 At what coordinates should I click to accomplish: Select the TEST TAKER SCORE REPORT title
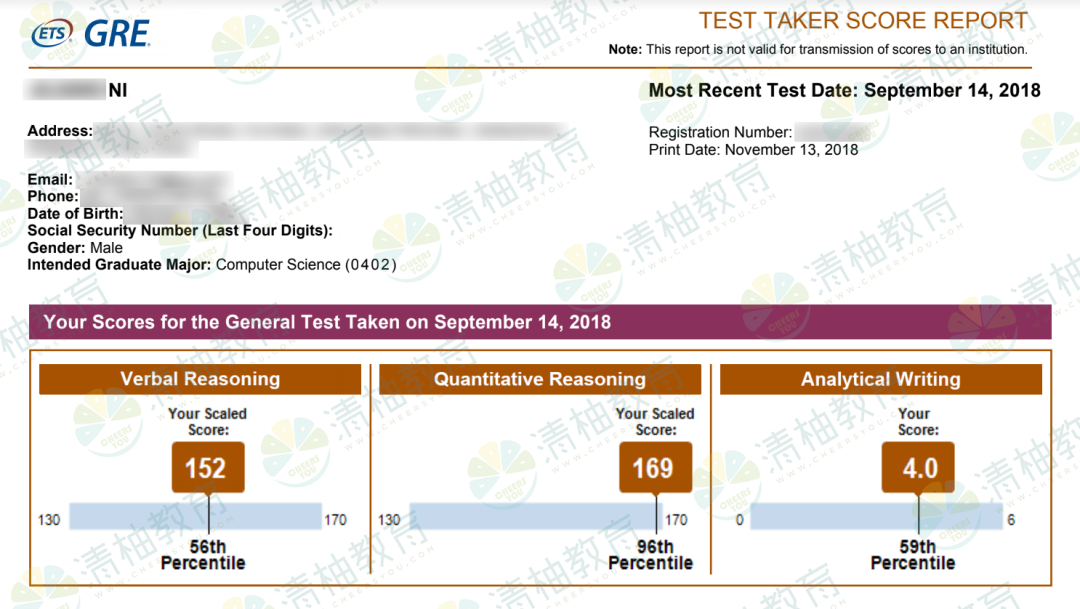click(863, 21)
